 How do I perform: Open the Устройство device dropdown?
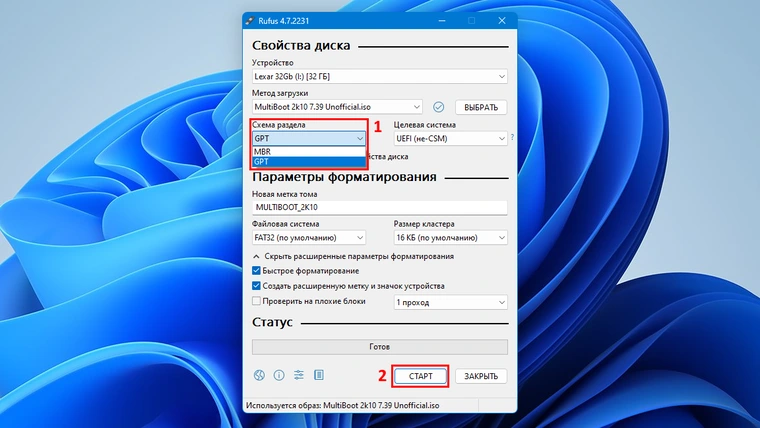(380, 77)
